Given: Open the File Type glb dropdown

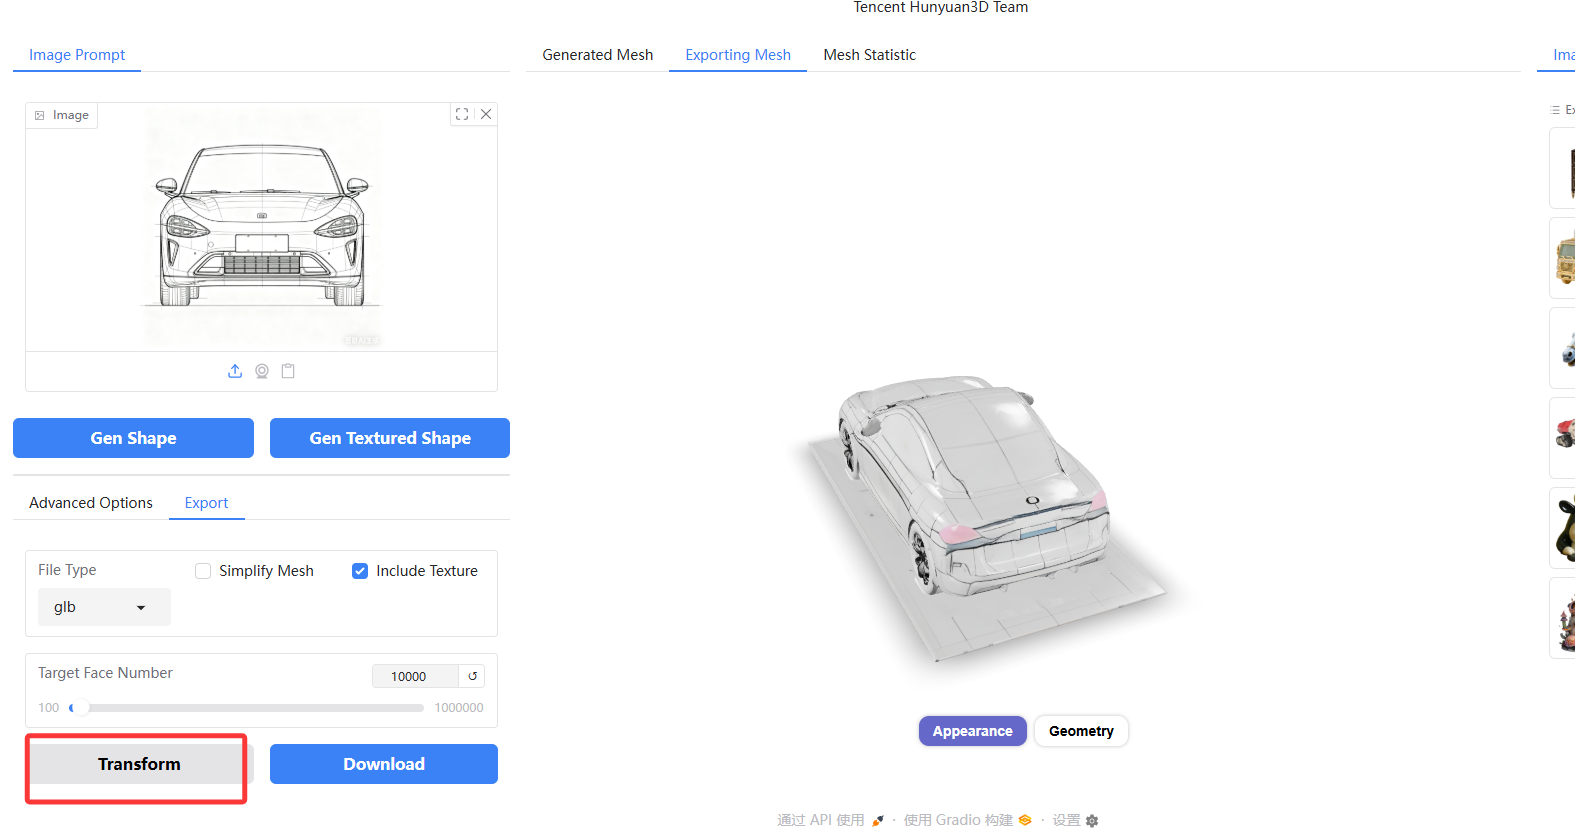Looking at the screenshot, I should point(104,607).
